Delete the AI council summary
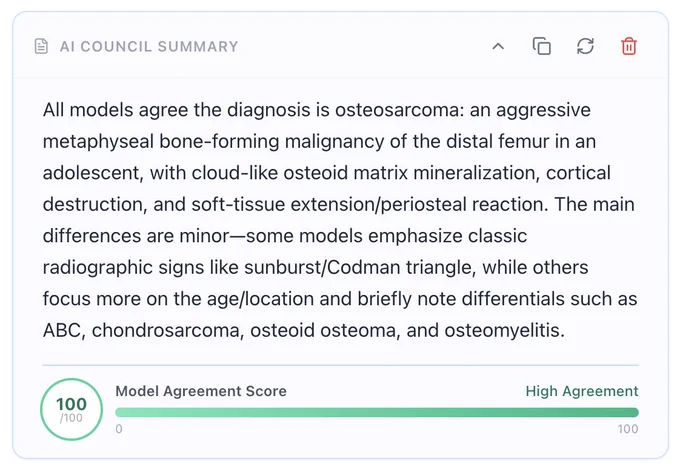Image resolution: width=680 pixels, height=470 pixels. (x=629, y=46)
